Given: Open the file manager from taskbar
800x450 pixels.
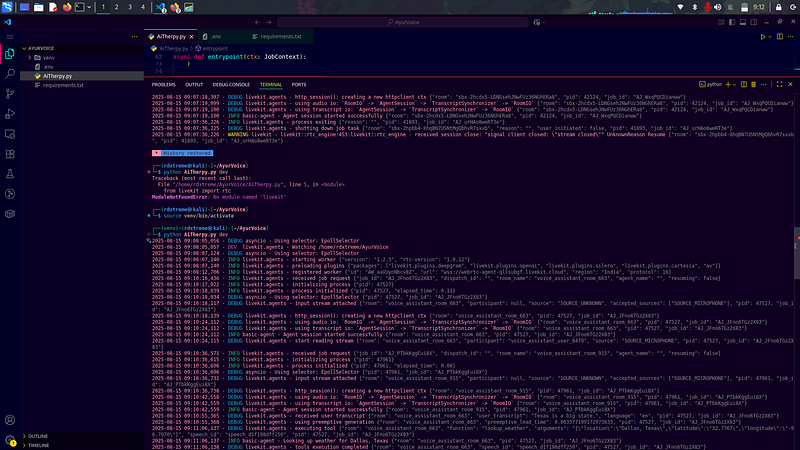Looking at the screenshot, I should [38, 7].
